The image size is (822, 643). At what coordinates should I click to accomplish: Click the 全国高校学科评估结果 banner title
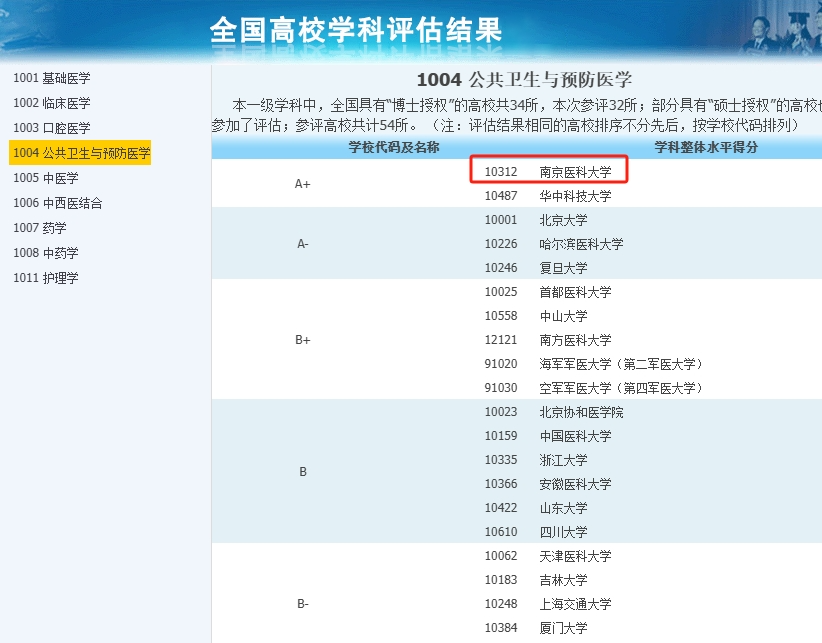356,30
